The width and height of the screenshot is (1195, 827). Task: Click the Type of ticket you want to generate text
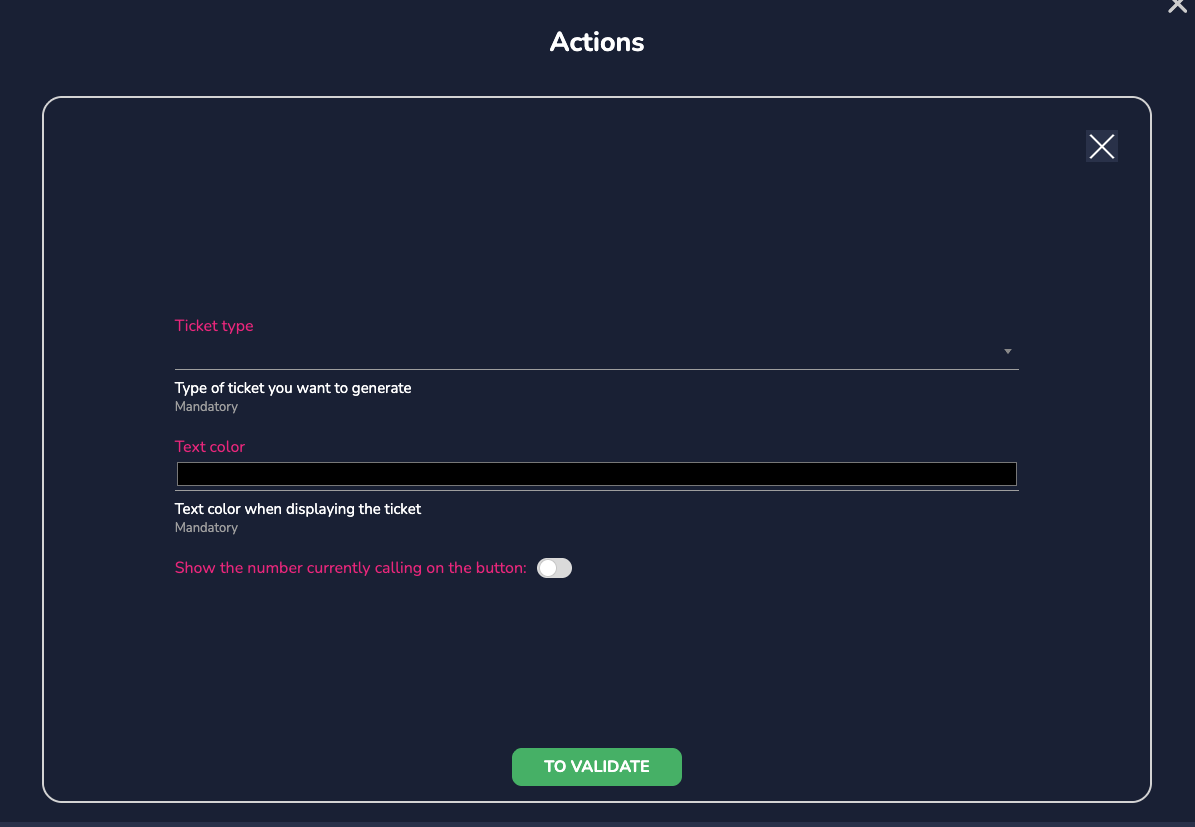293,388
